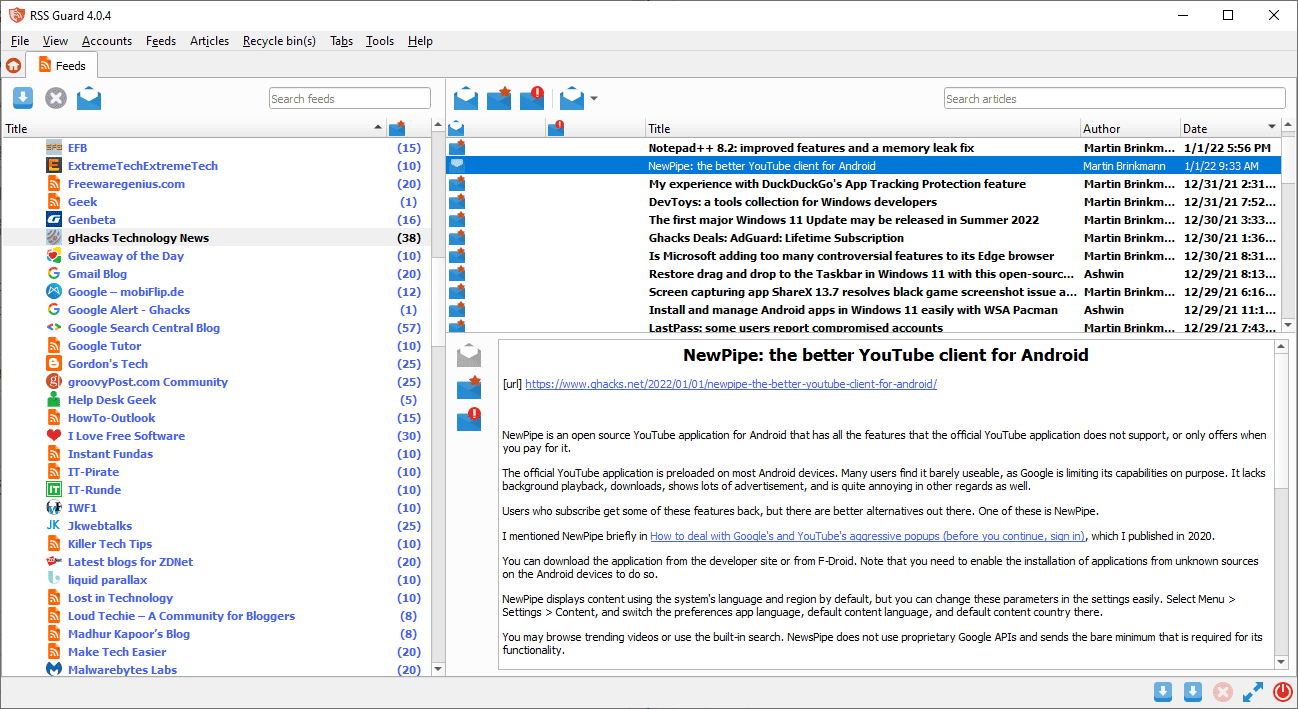Viewport: 1298px width, 709px height.
Task: Update all feeds
Action: [22, 98]
